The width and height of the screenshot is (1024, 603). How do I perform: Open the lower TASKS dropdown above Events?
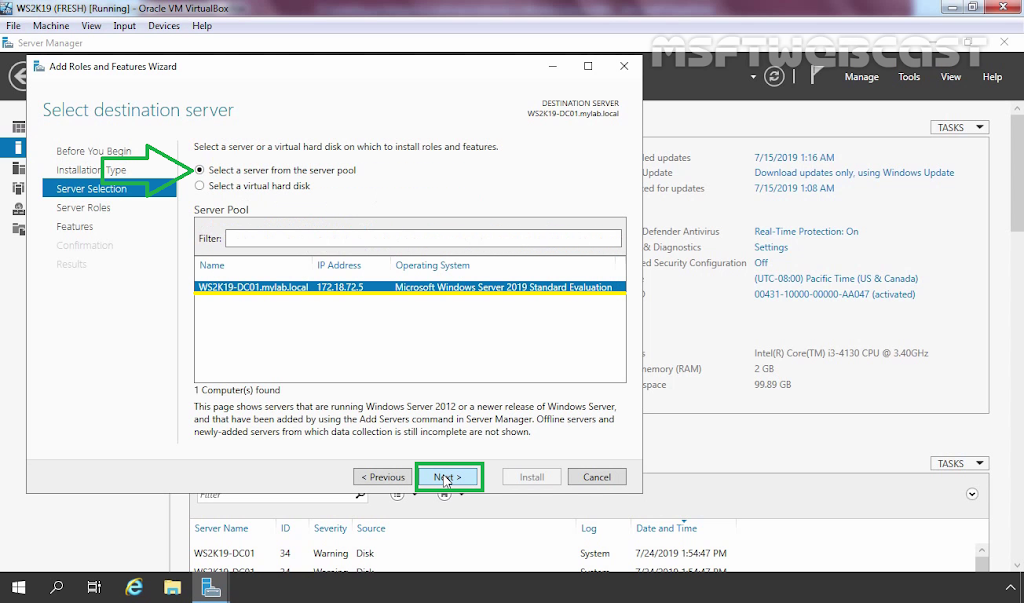[959, 463]
